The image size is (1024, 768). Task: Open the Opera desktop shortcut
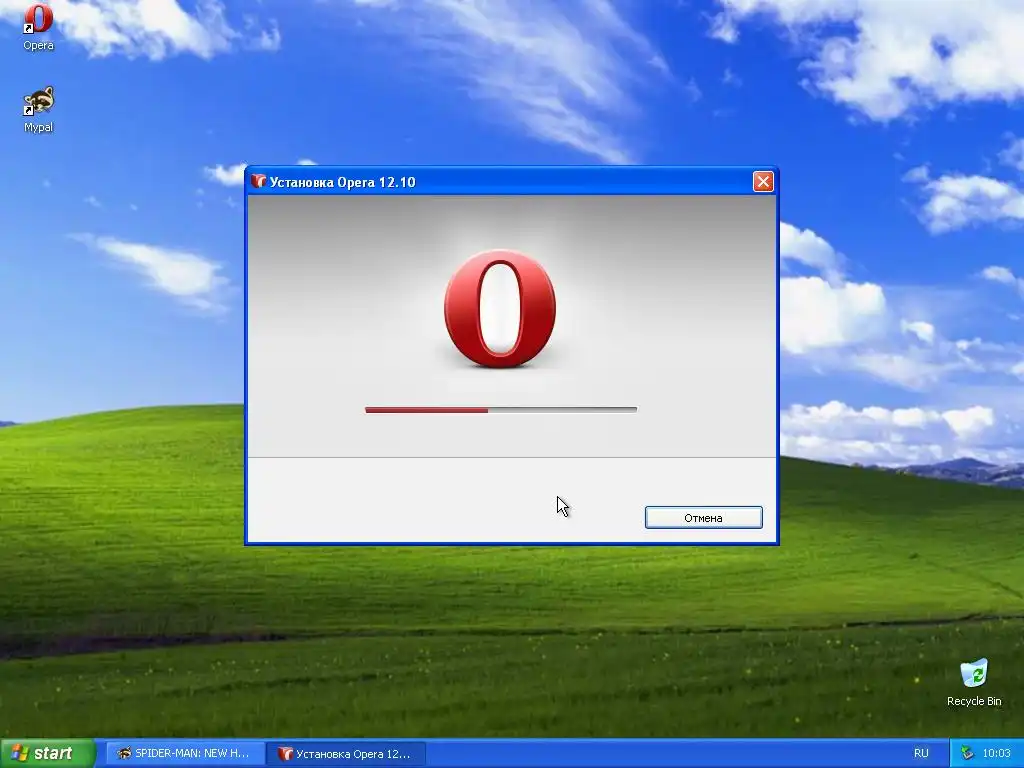(38, 27)
